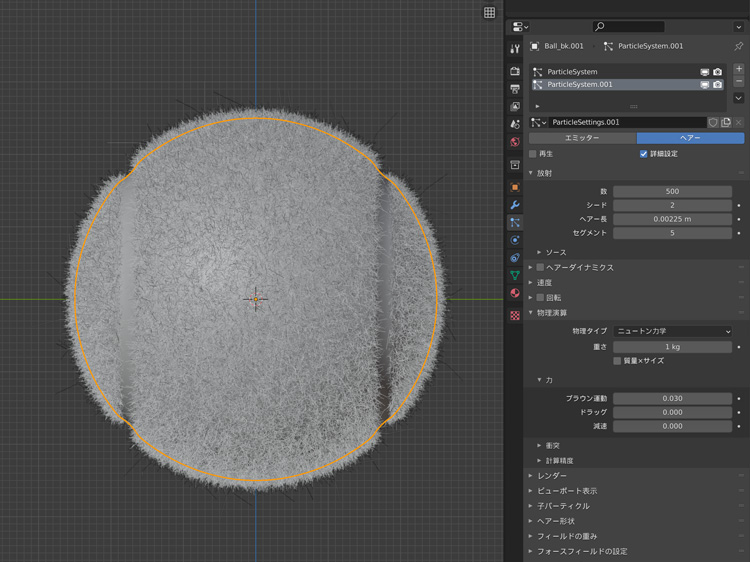Viewport: 750px width, 562px height.
Task: Open the Modifiers wrench tab icon
Action: [515, 205]
